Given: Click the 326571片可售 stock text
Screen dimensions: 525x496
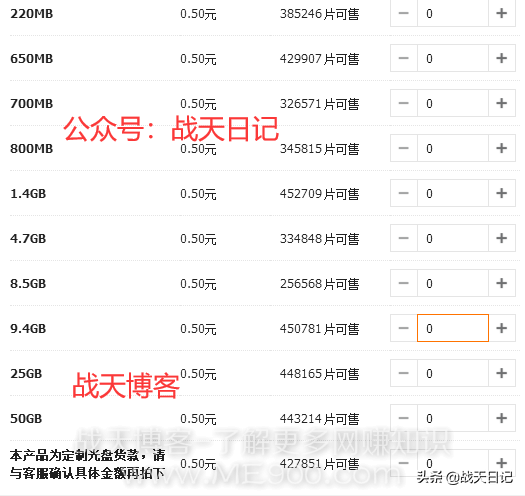Looking at the screenshot, I should coord(319,103).
